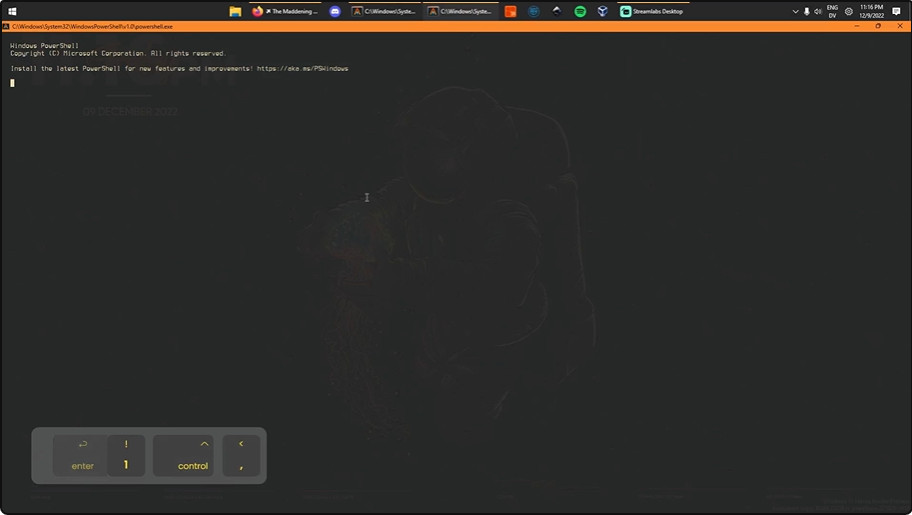Open the volume control in the system tray
Viewport: 912px width, 515px height.
pos(818,11)
